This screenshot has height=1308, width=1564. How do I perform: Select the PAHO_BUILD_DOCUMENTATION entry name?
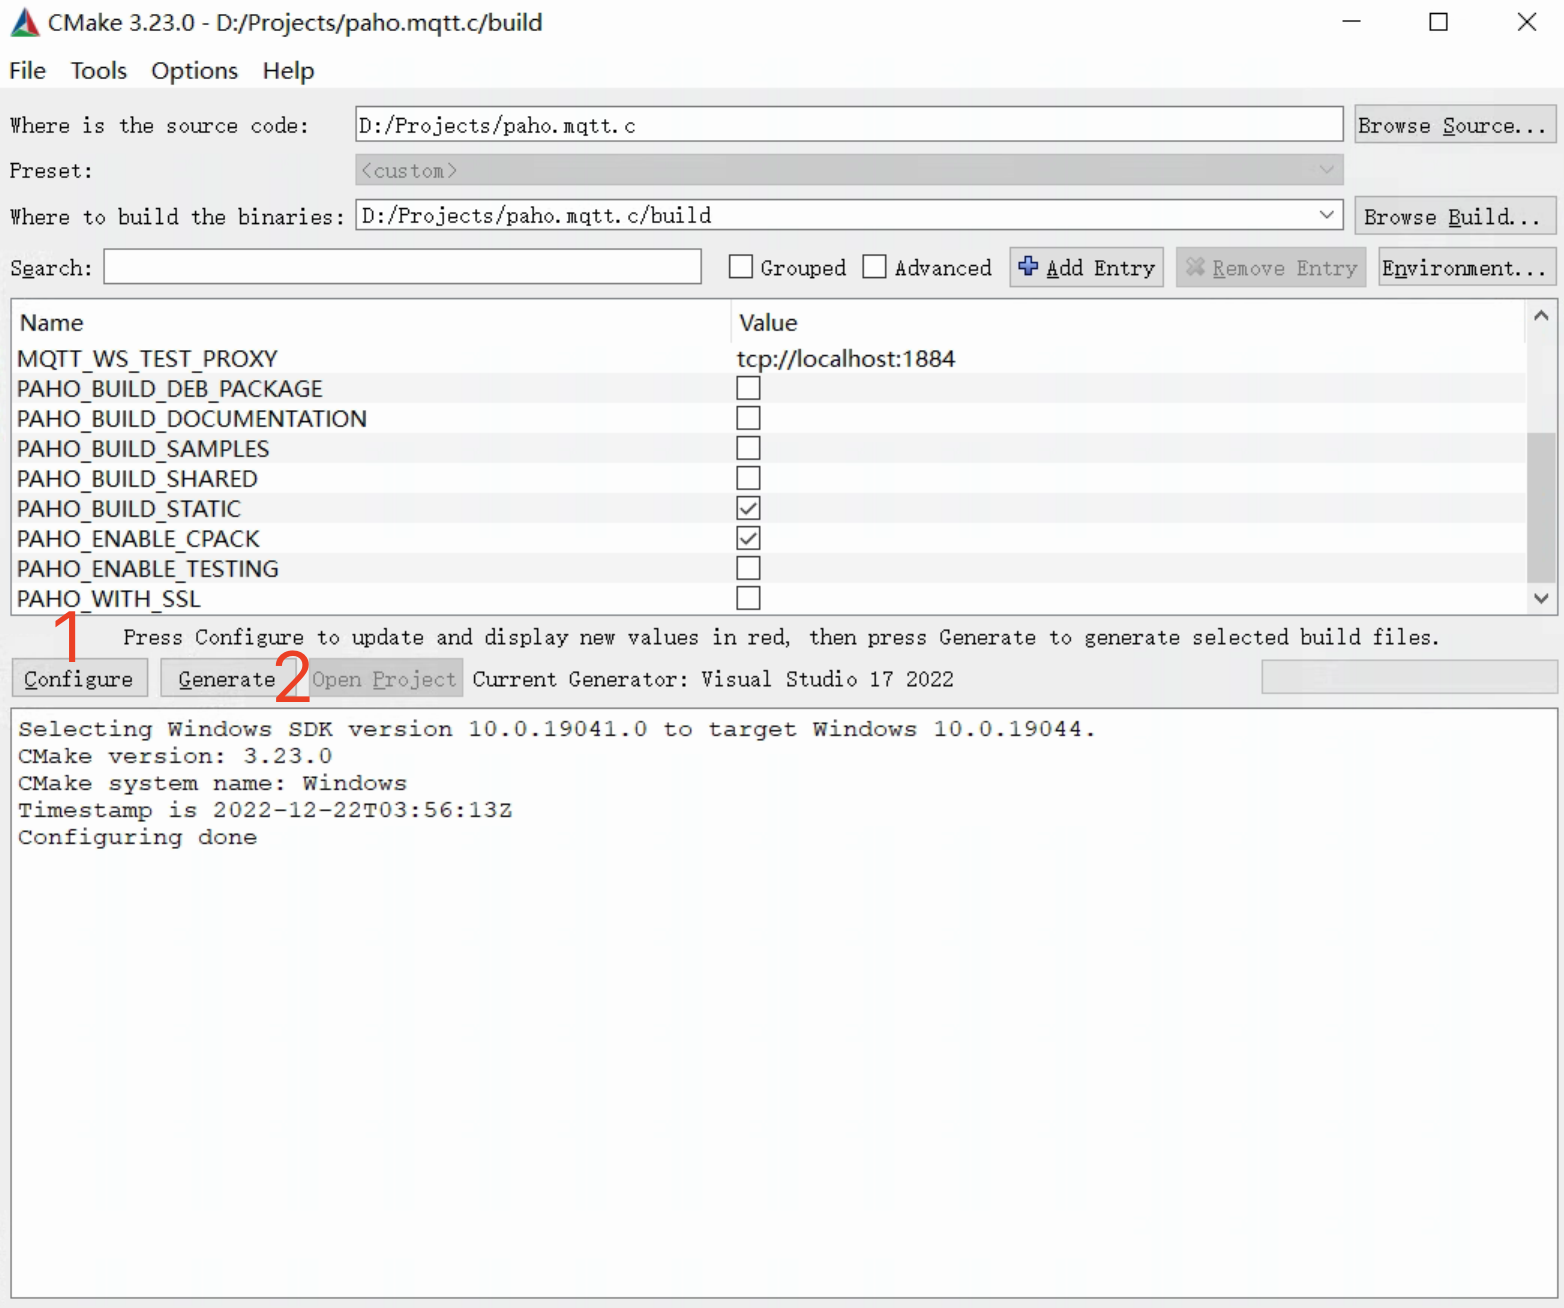click(192, 418)
